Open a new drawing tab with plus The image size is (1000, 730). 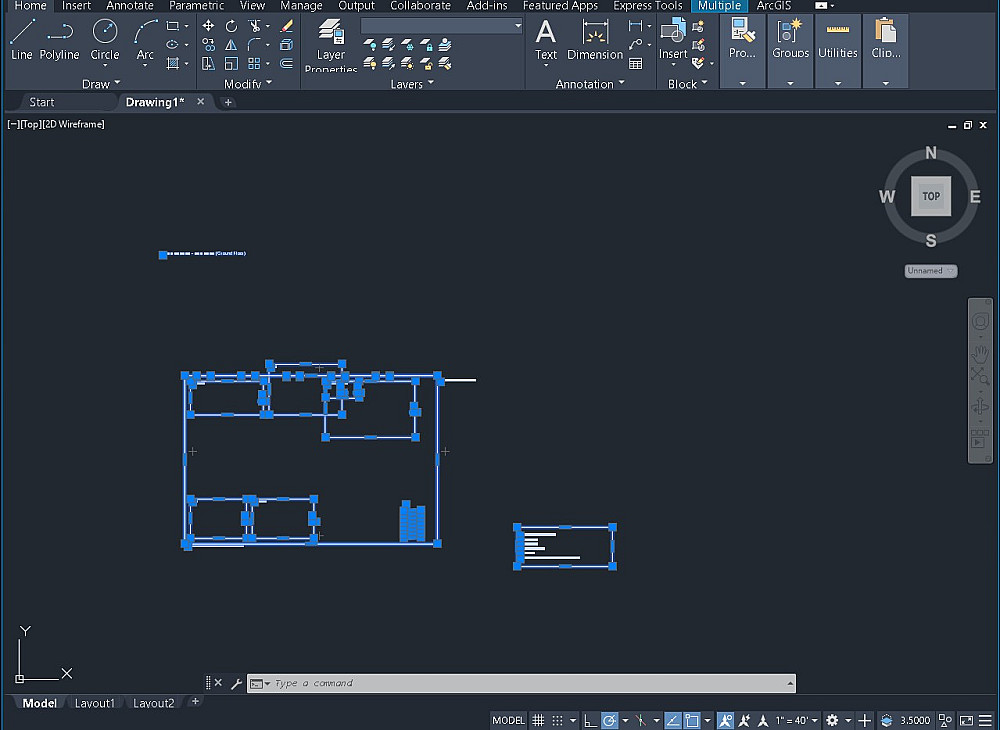coord(228,102)
